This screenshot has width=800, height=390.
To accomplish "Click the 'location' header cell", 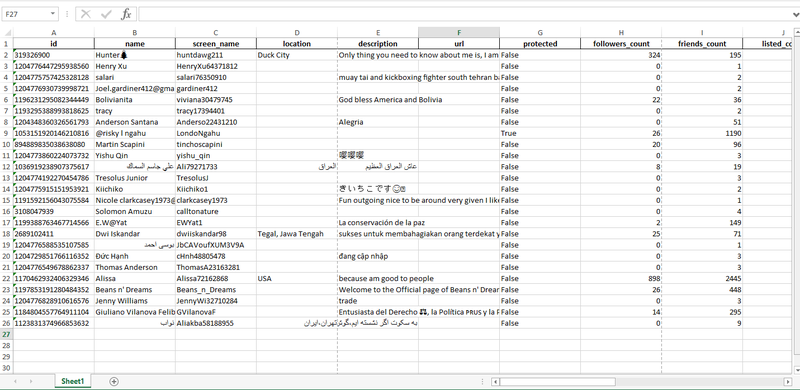I will (x=297, y=44).
